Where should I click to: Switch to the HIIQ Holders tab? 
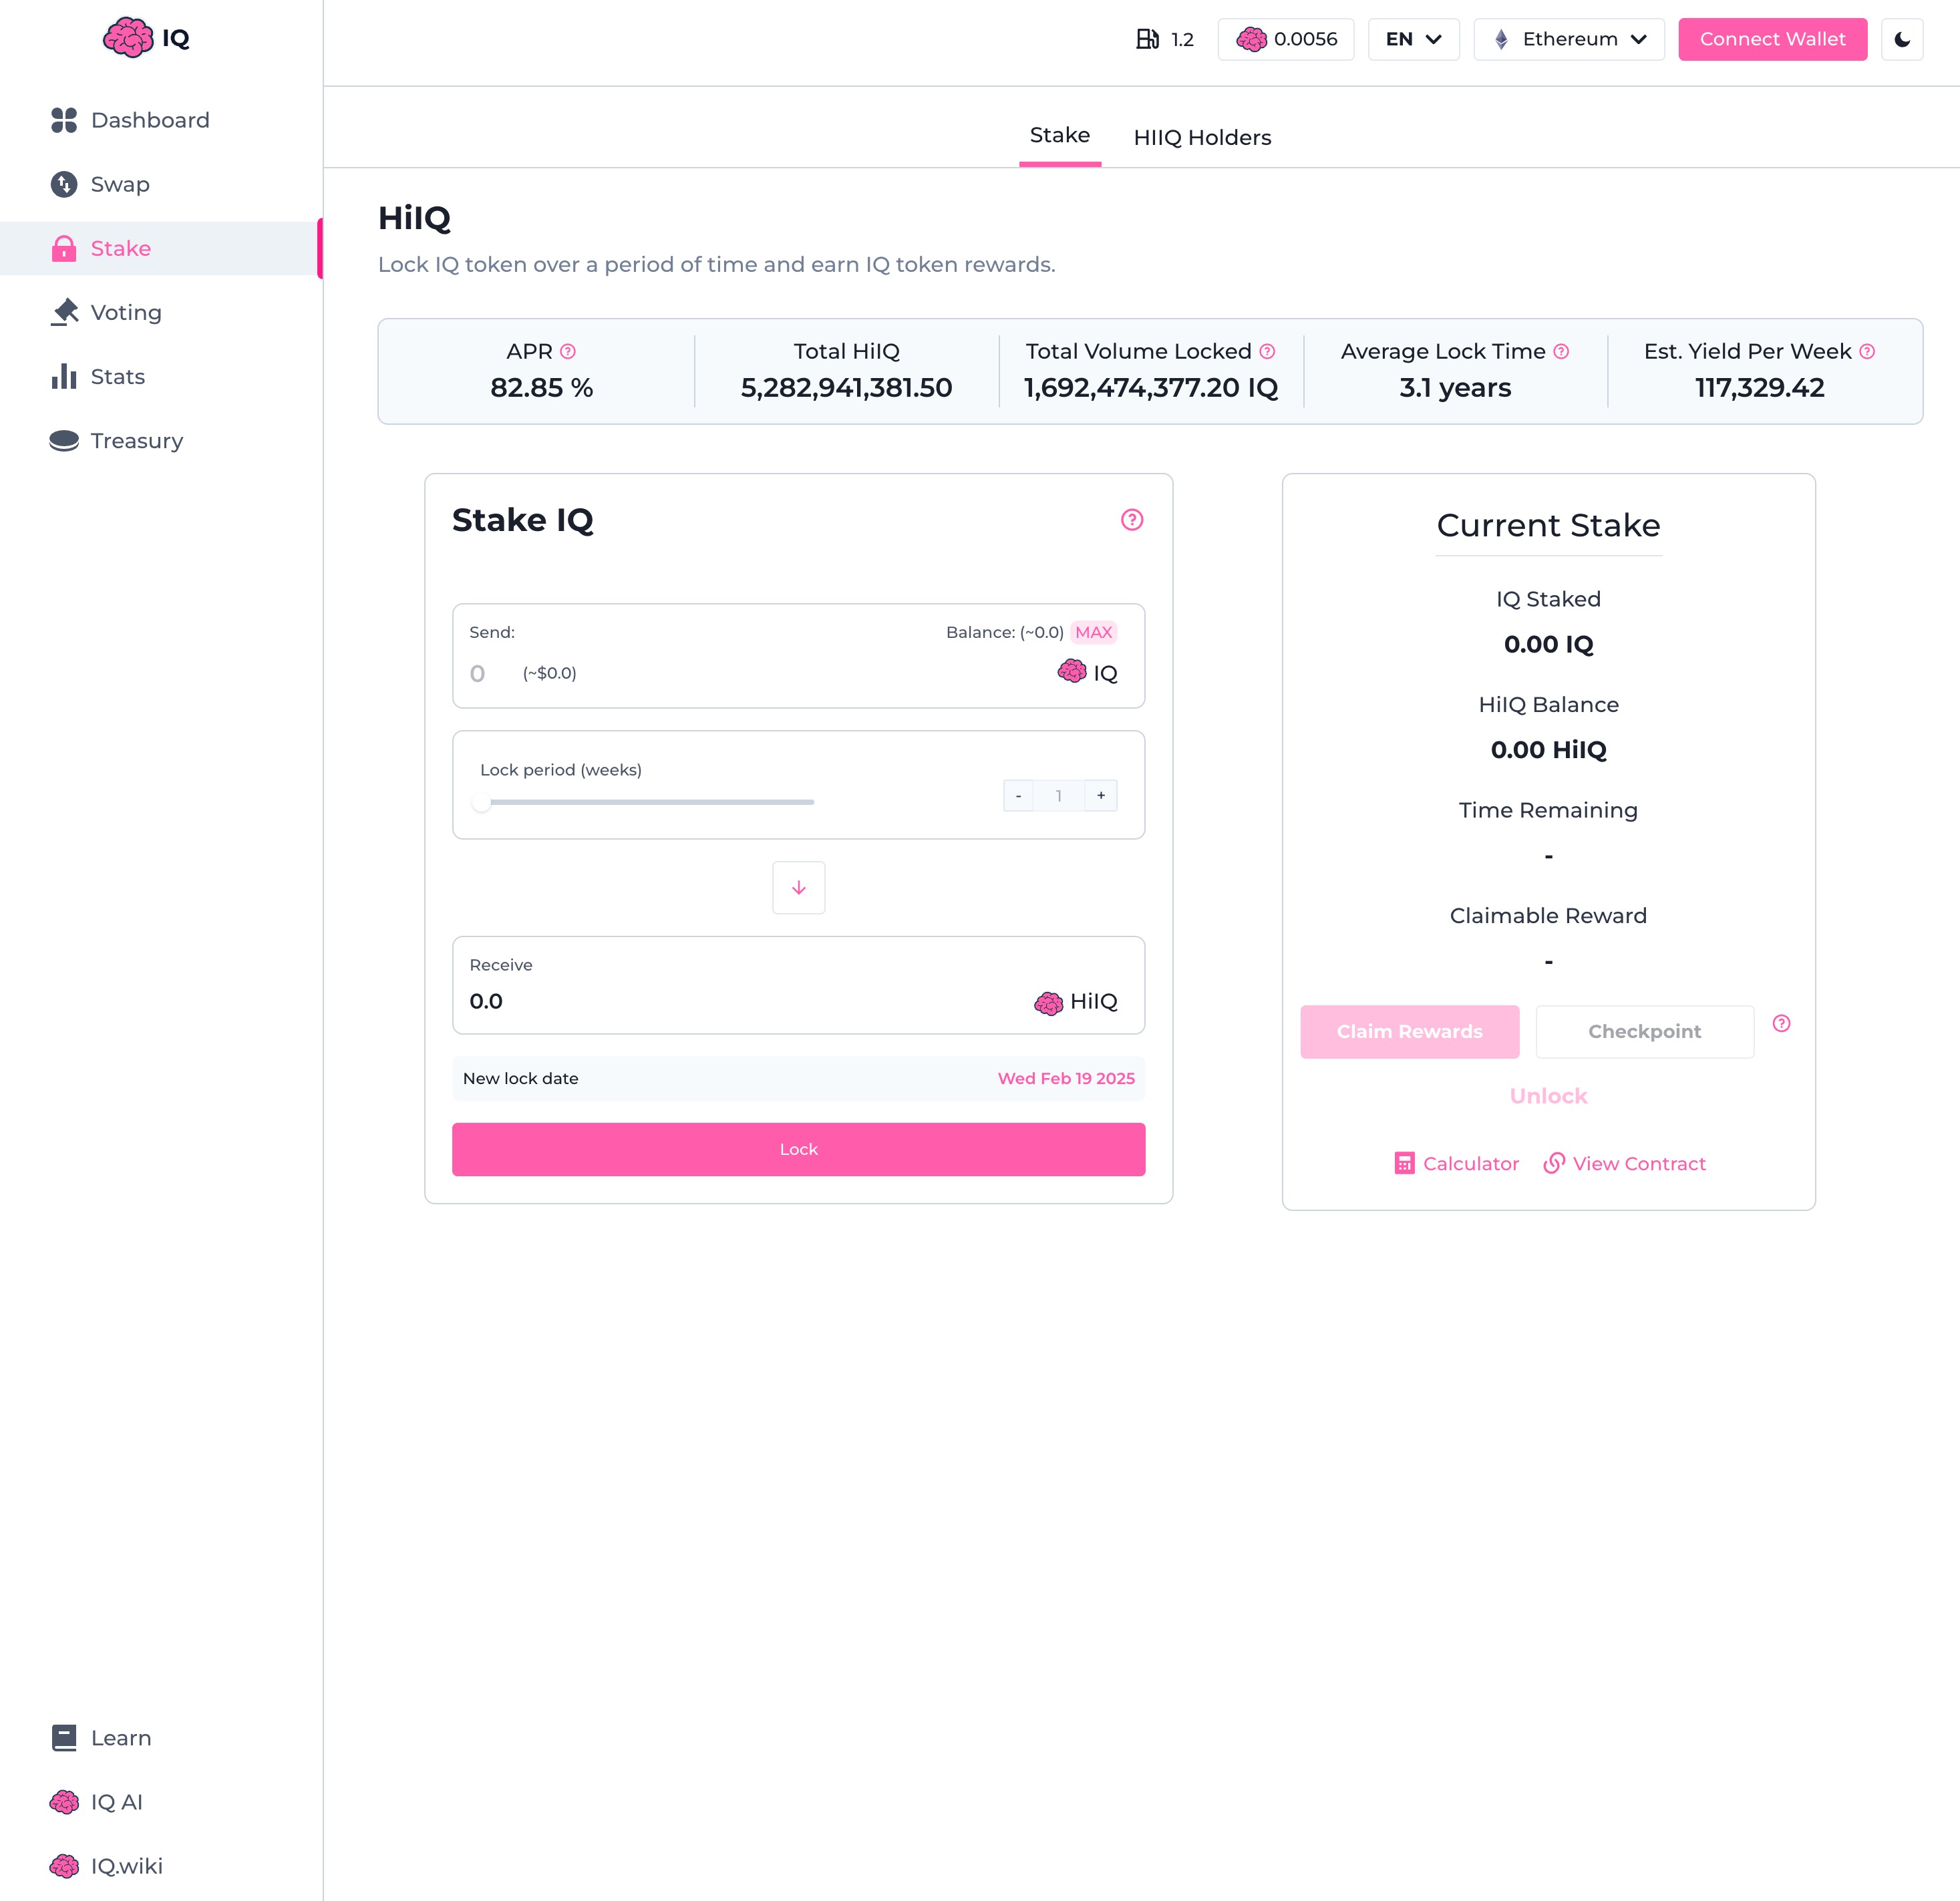coord(1202,138)
